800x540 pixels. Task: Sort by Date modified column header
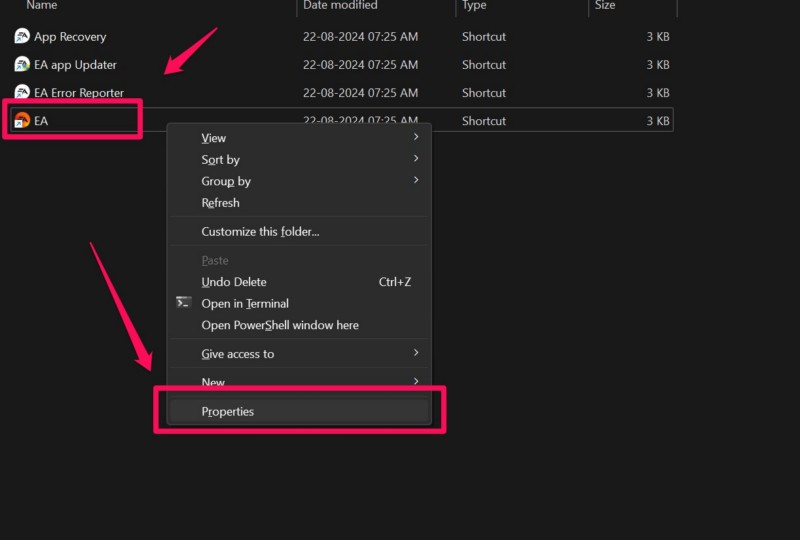[342, 6]
